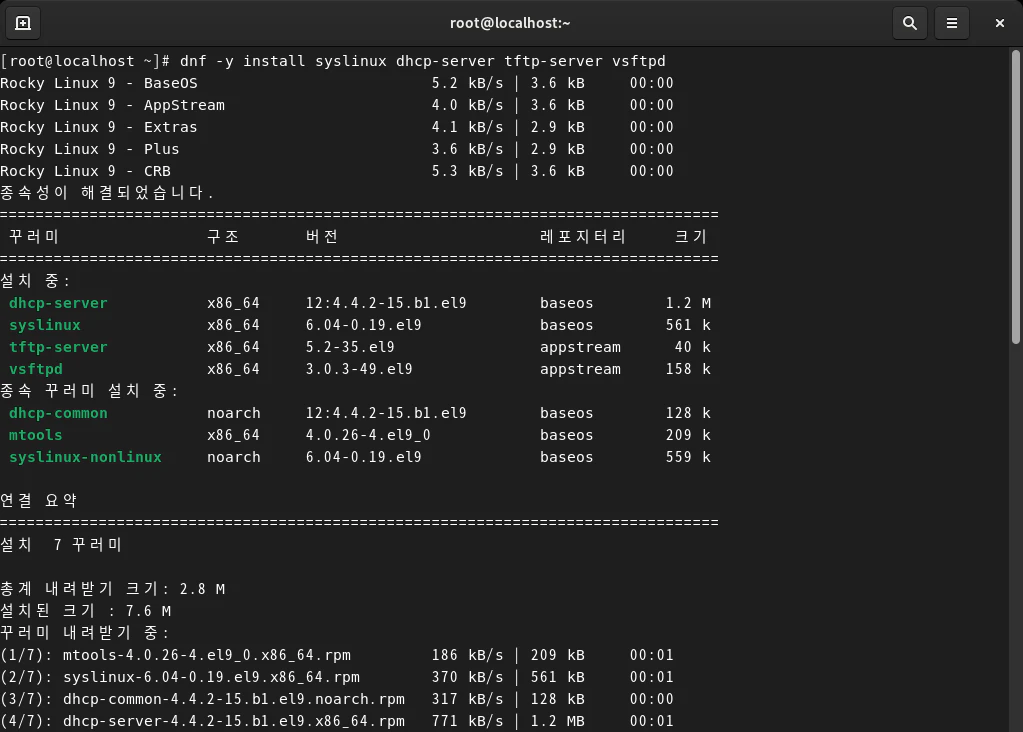The image size is (1023, 732).
Task: Click the (3/7) dhcp-common rpm download line
Action: point(337,699)
